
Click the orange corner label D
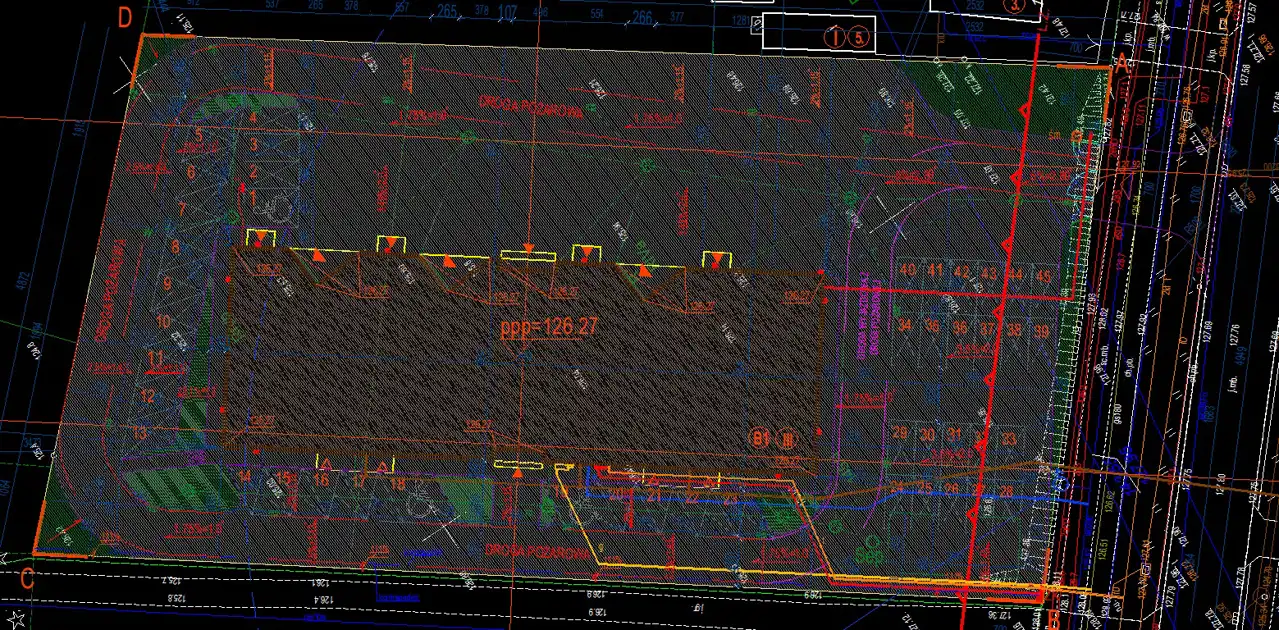pyautogui.click(x=125, y=17)
